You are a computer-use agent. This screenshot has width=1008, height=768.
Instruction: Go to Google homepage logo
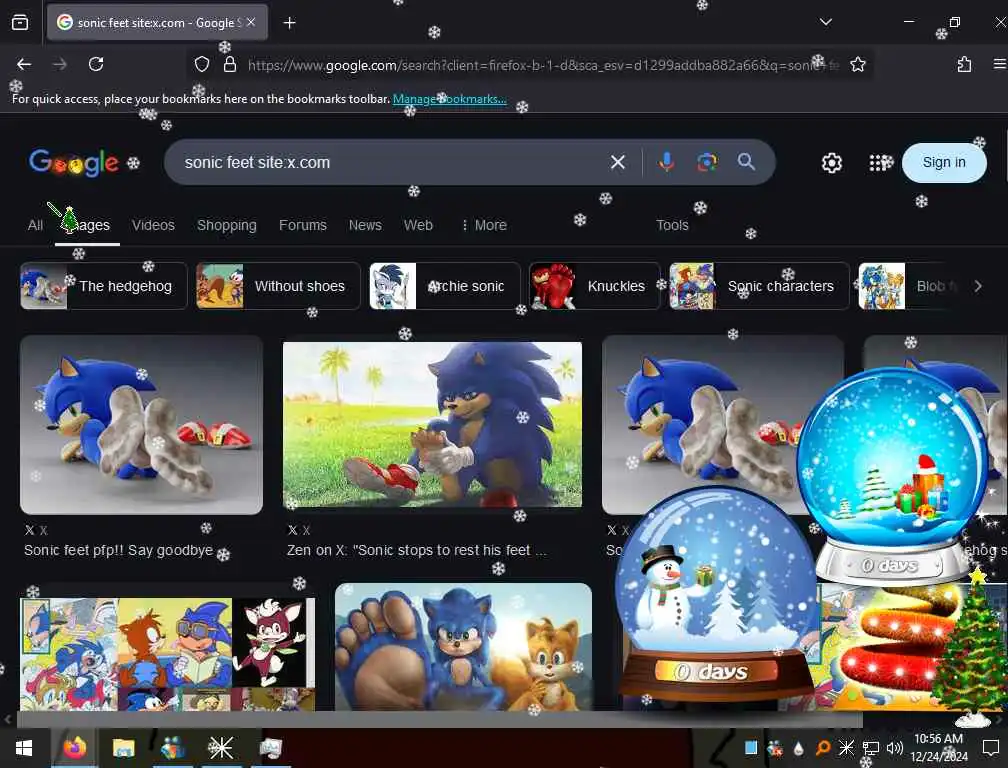click(x=73, y=163)
